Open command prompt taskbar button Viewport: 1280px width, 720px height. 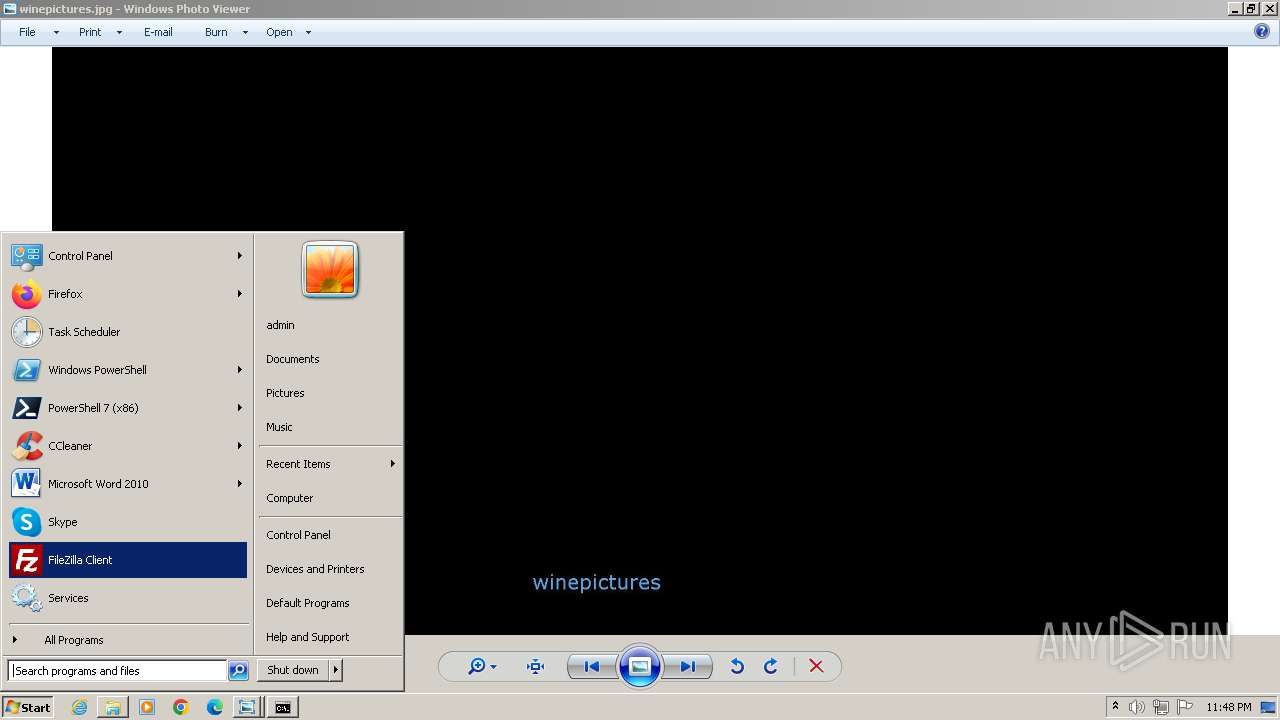pyautogui.click(x=283, y=707)
